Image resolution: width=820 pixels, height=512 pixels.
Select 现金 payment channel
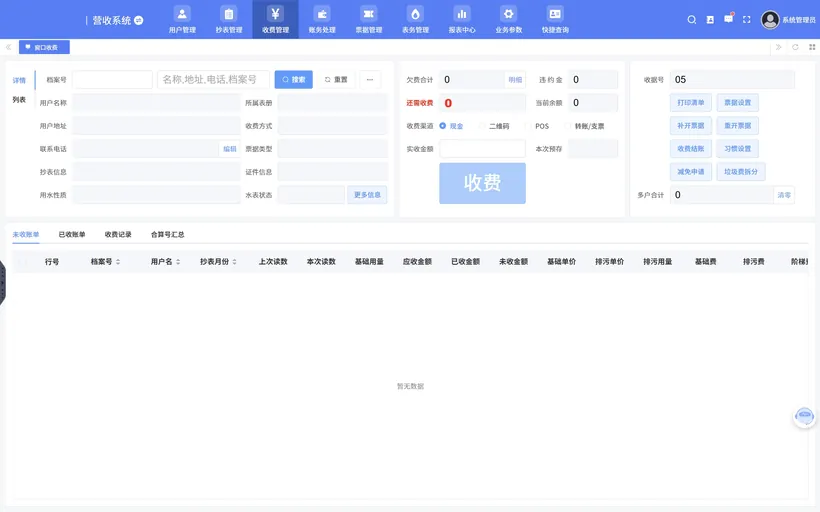tap(451, 126)
